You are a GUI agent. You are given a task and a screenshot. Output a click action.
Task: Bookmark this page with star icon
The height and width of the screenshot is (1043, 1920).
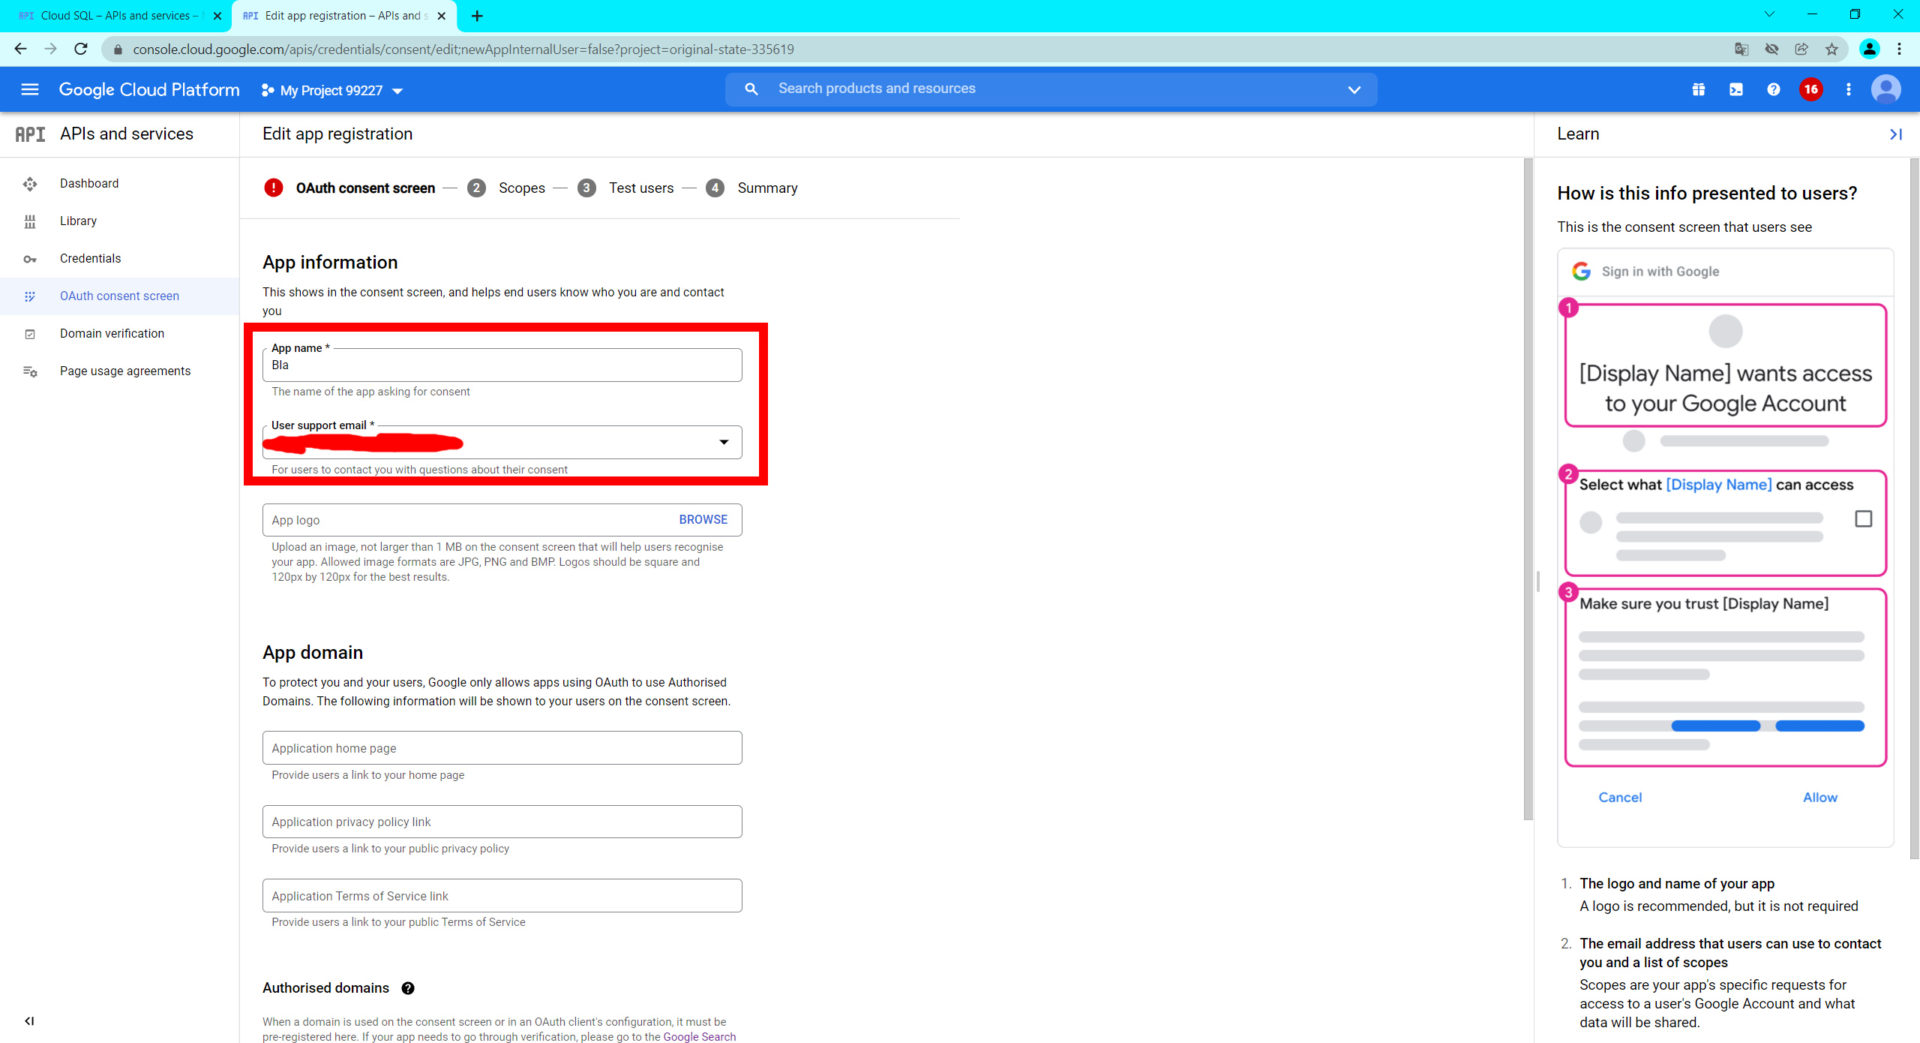tap(1832, 49)
